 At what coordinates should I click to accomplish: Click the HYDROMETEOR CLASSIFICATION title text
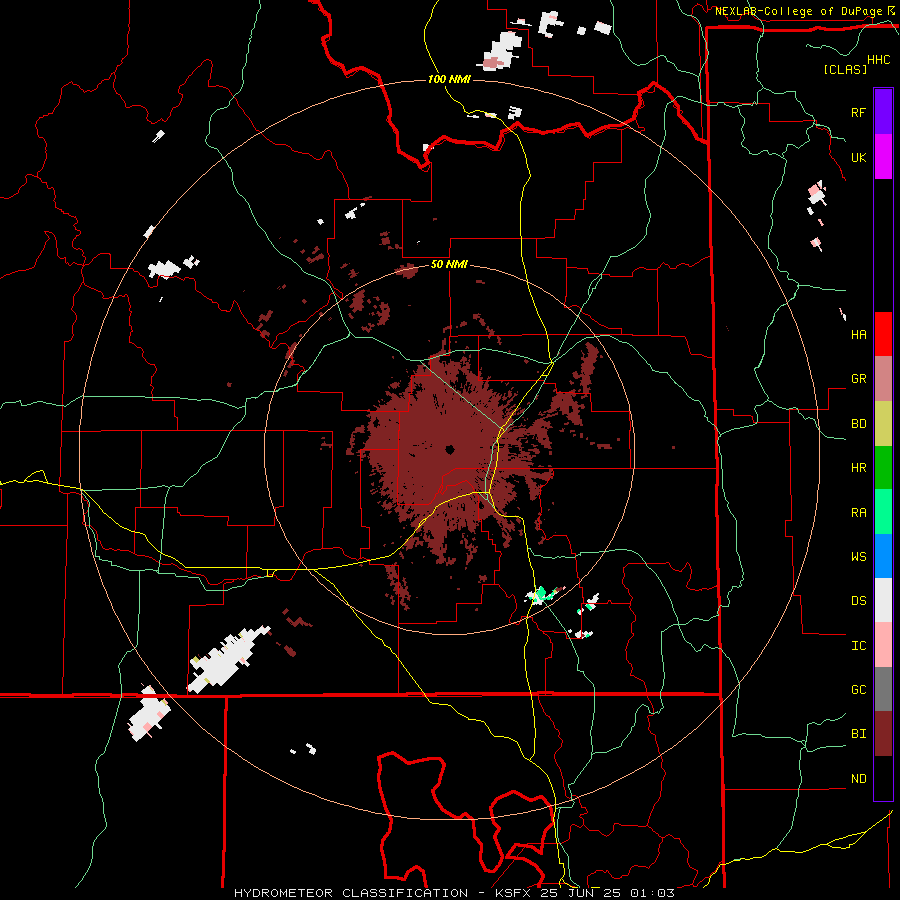(x=351, y=893)
